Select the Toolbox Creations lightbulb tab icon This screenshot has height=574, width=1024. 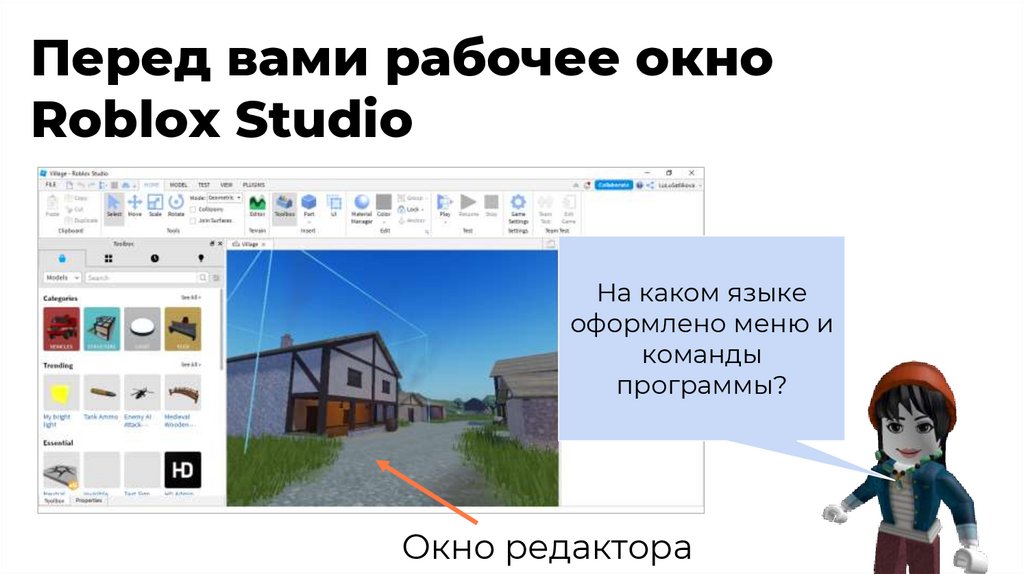[x=201, y=259]
